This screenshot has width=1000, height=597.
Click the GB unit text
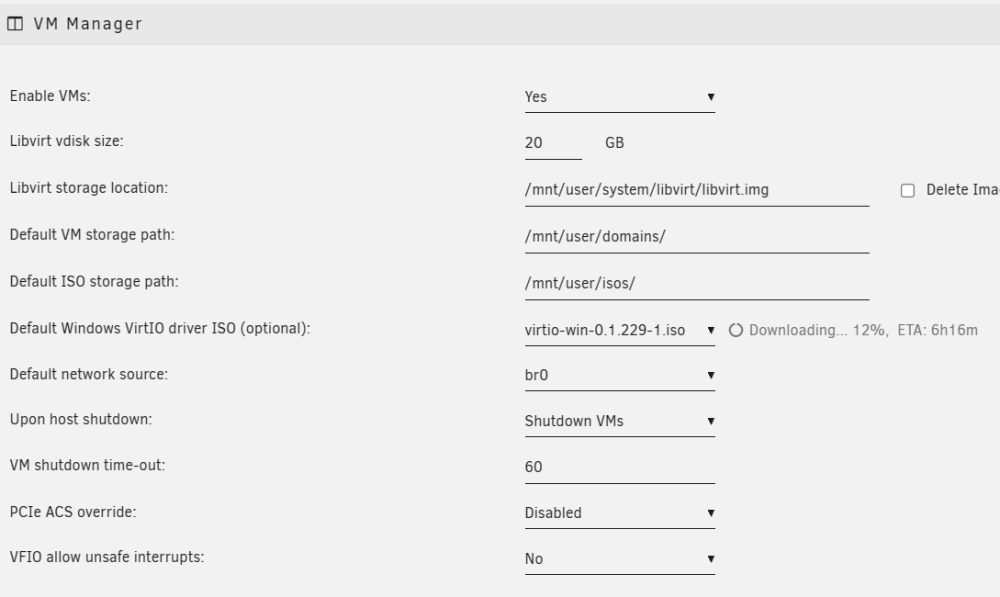coord(614,143)
